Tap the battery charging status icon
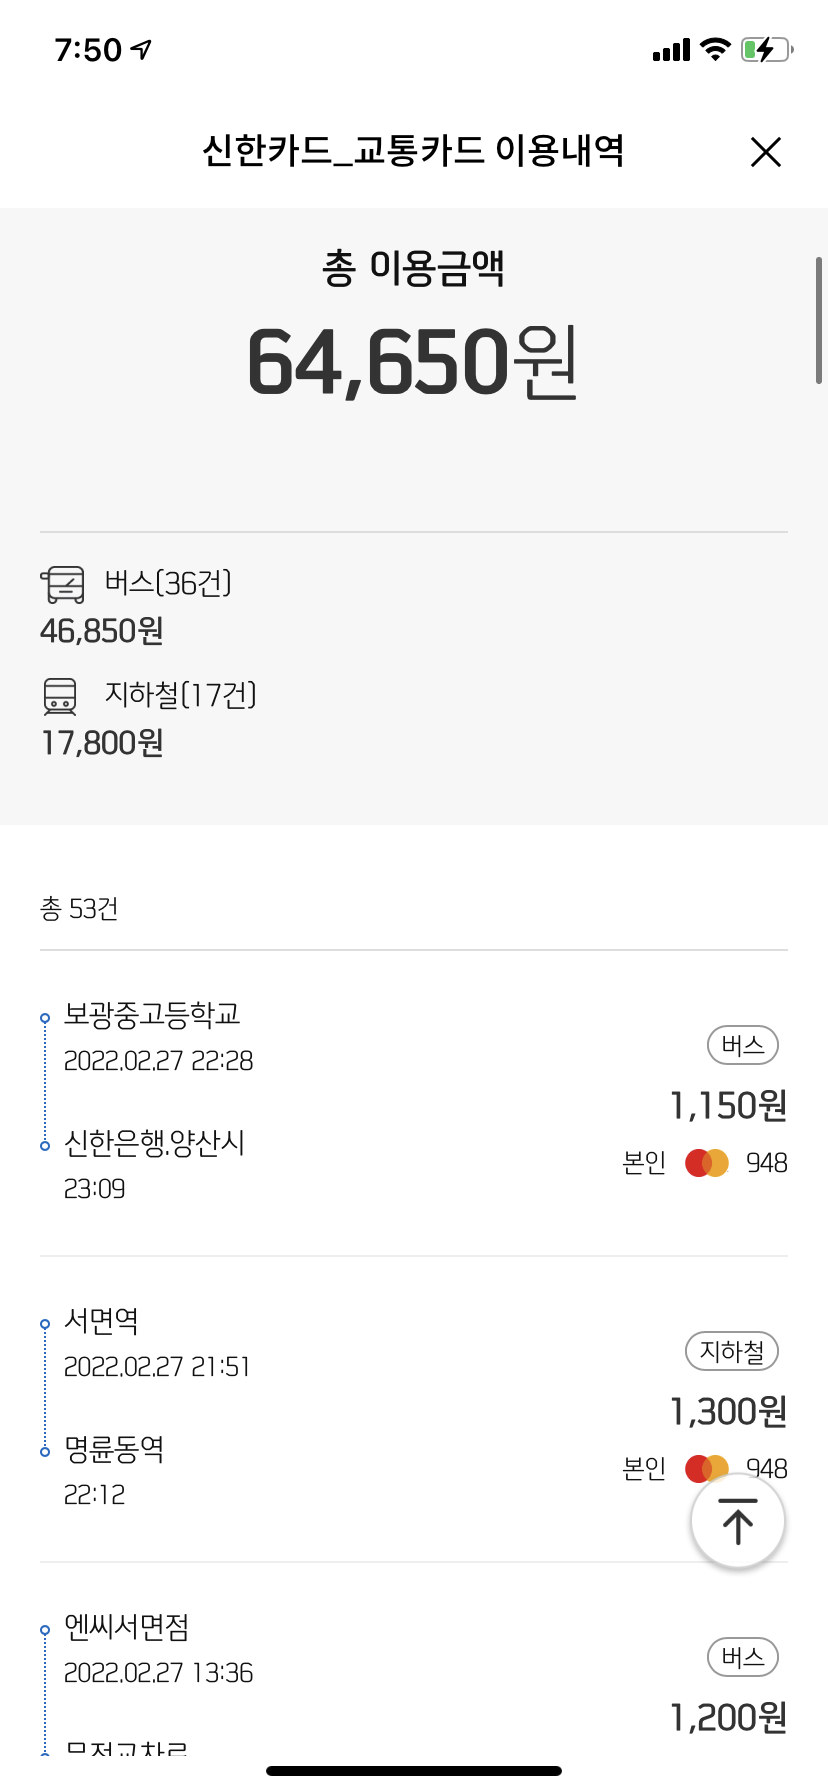Image resolution: width=828 pixels, height=1792 pixels. point(766,49)
